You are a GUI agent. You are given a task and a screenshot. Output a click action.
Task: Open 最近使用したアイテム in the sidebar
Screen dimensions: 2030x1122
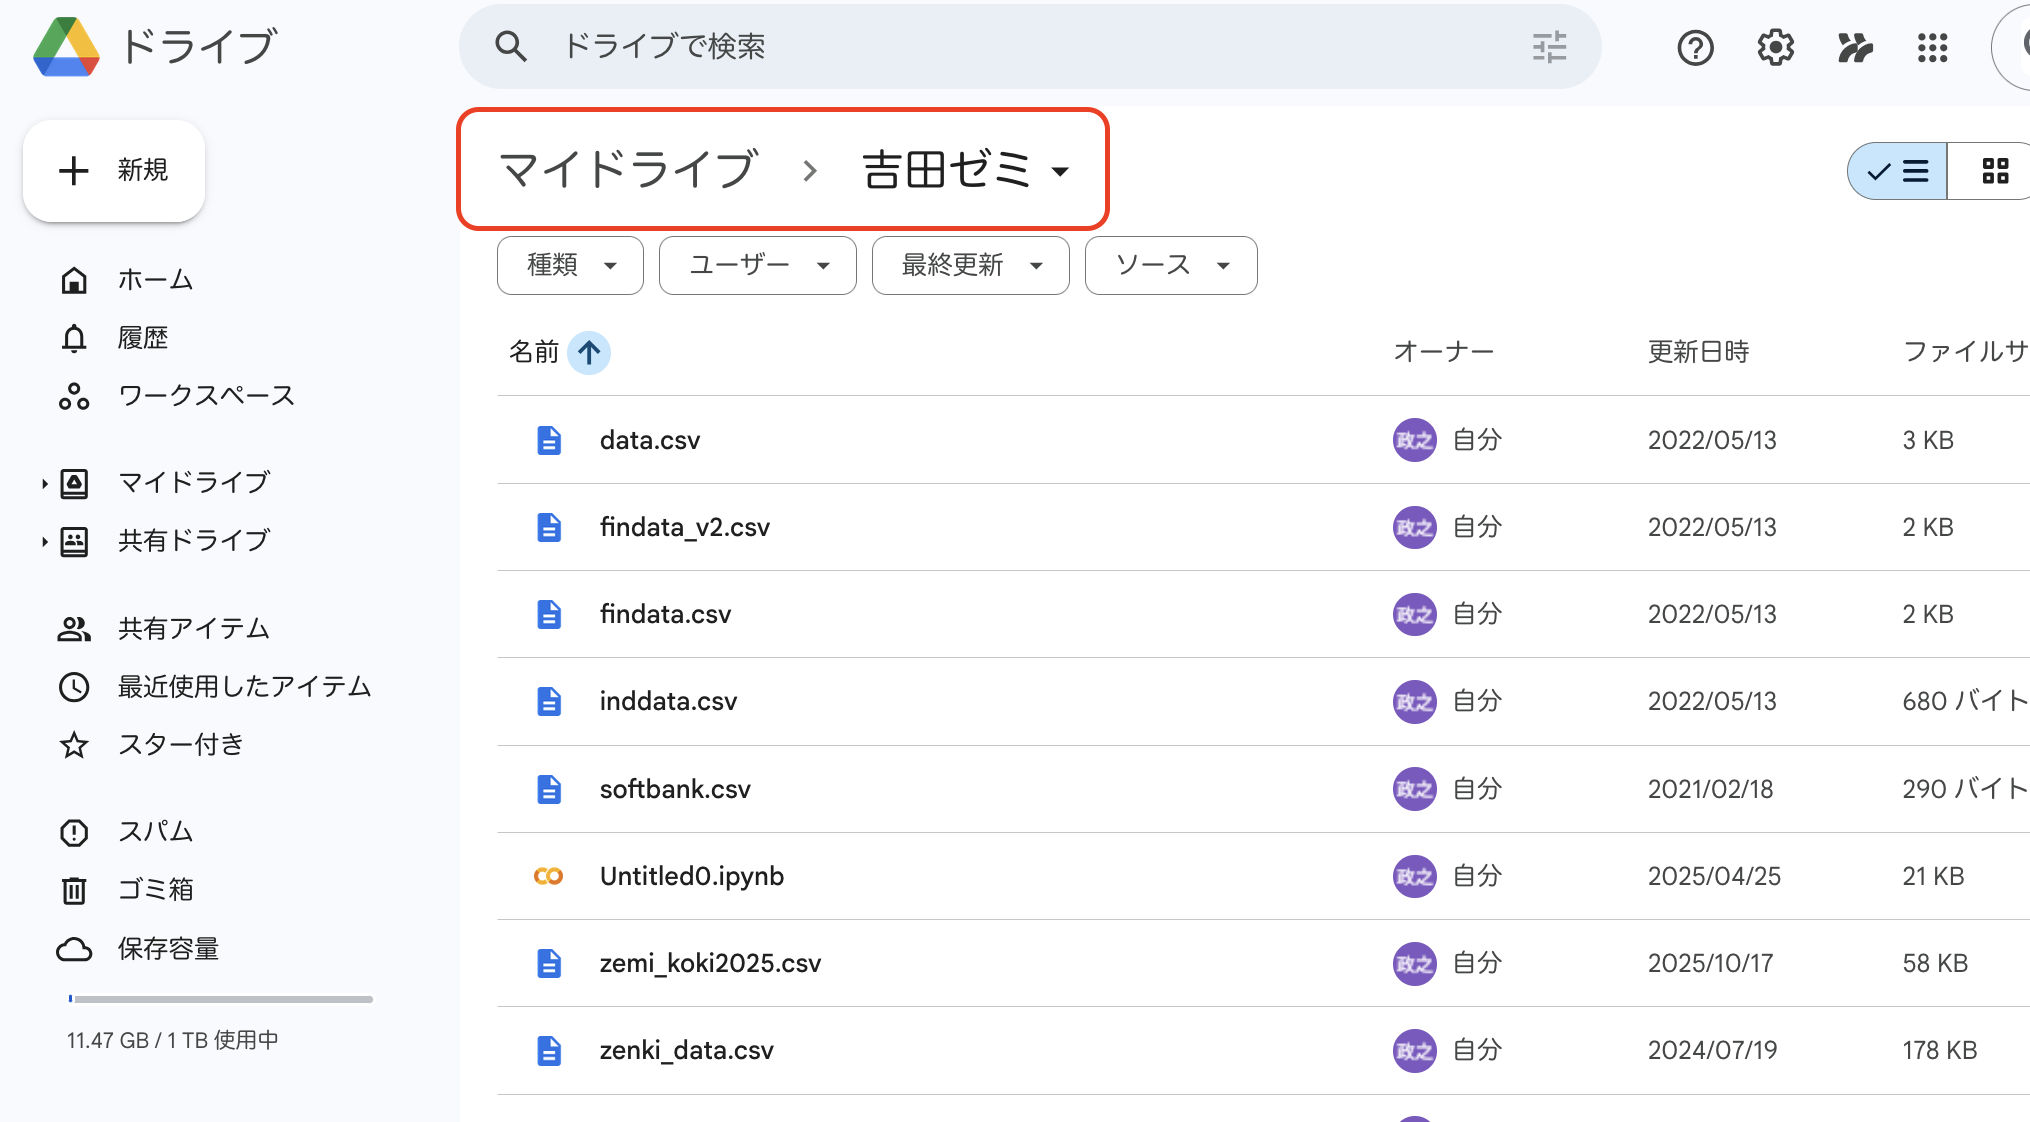point(244,686)
